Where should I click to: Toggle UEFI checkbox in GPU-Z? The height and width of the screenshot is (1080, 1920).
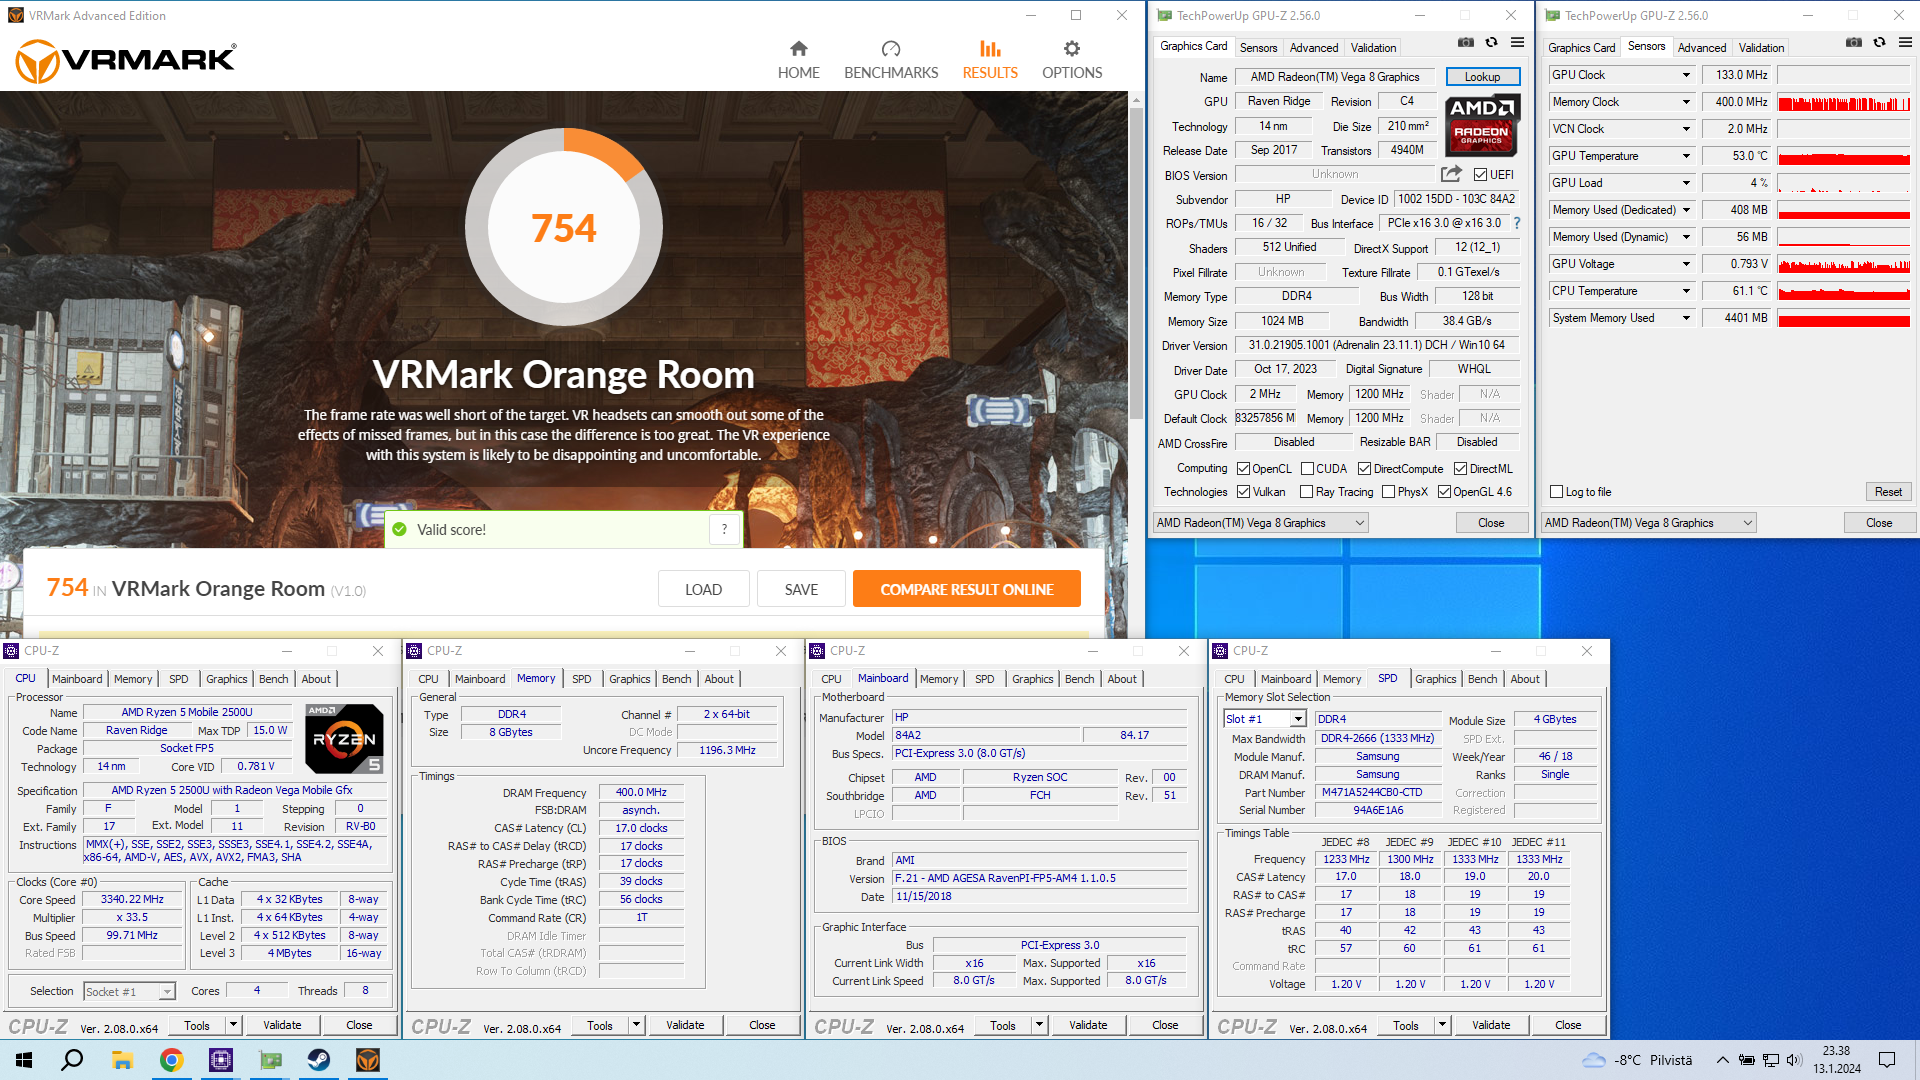1480,174
